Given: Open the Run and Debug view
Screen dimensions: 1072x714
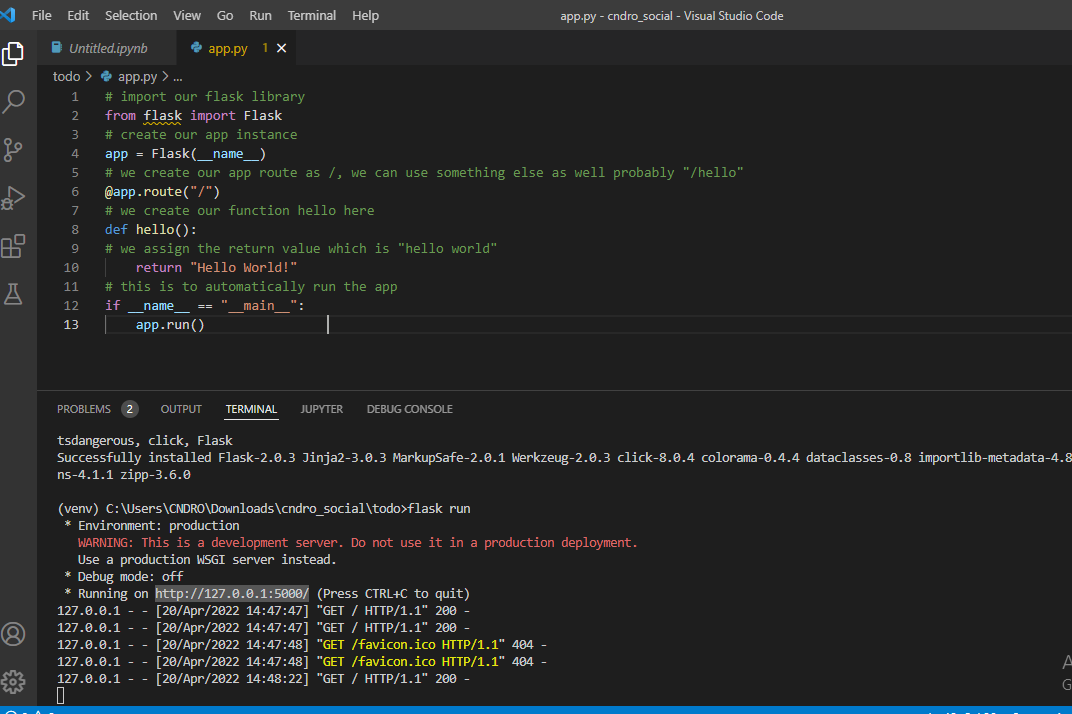Looking at the screenshot, I should [x=13, y=197].
